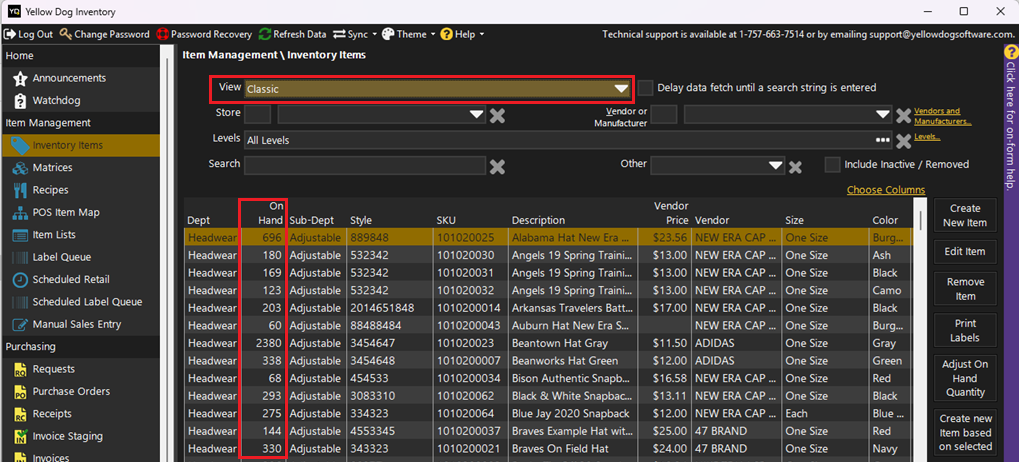Click the Log Out icon in toolbar
The image size is (1019, 462).
coord(11,34)
